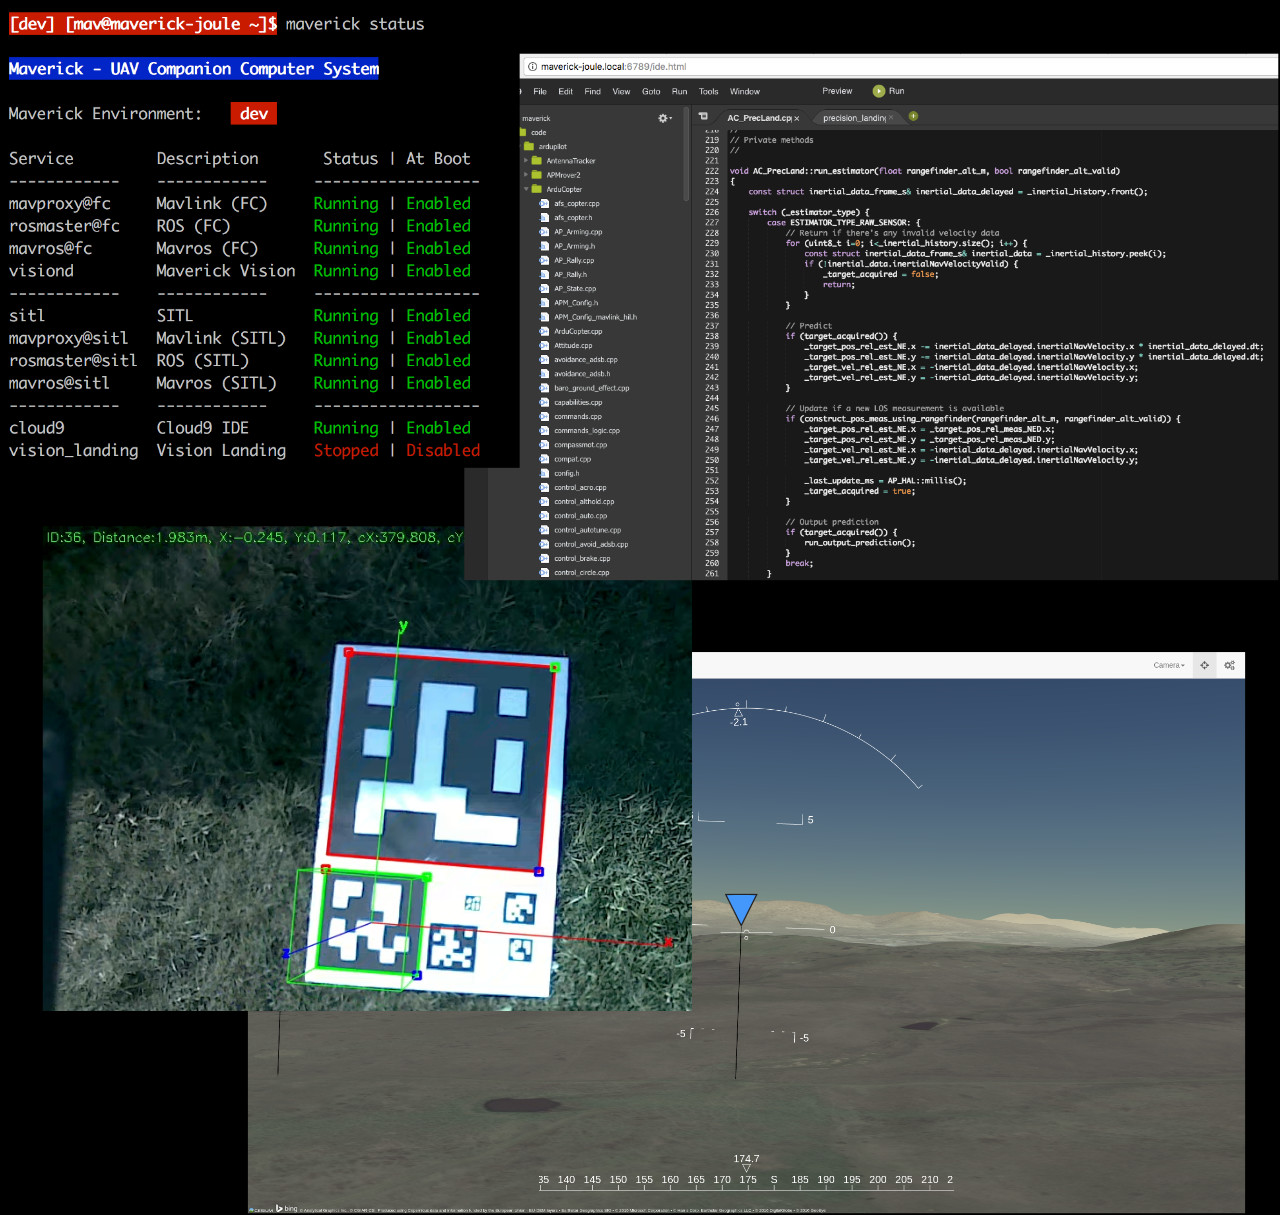Screen dimensions: 1280x1215
Task: Click the blue triangle aircraft marker
Action: [740, 909]
